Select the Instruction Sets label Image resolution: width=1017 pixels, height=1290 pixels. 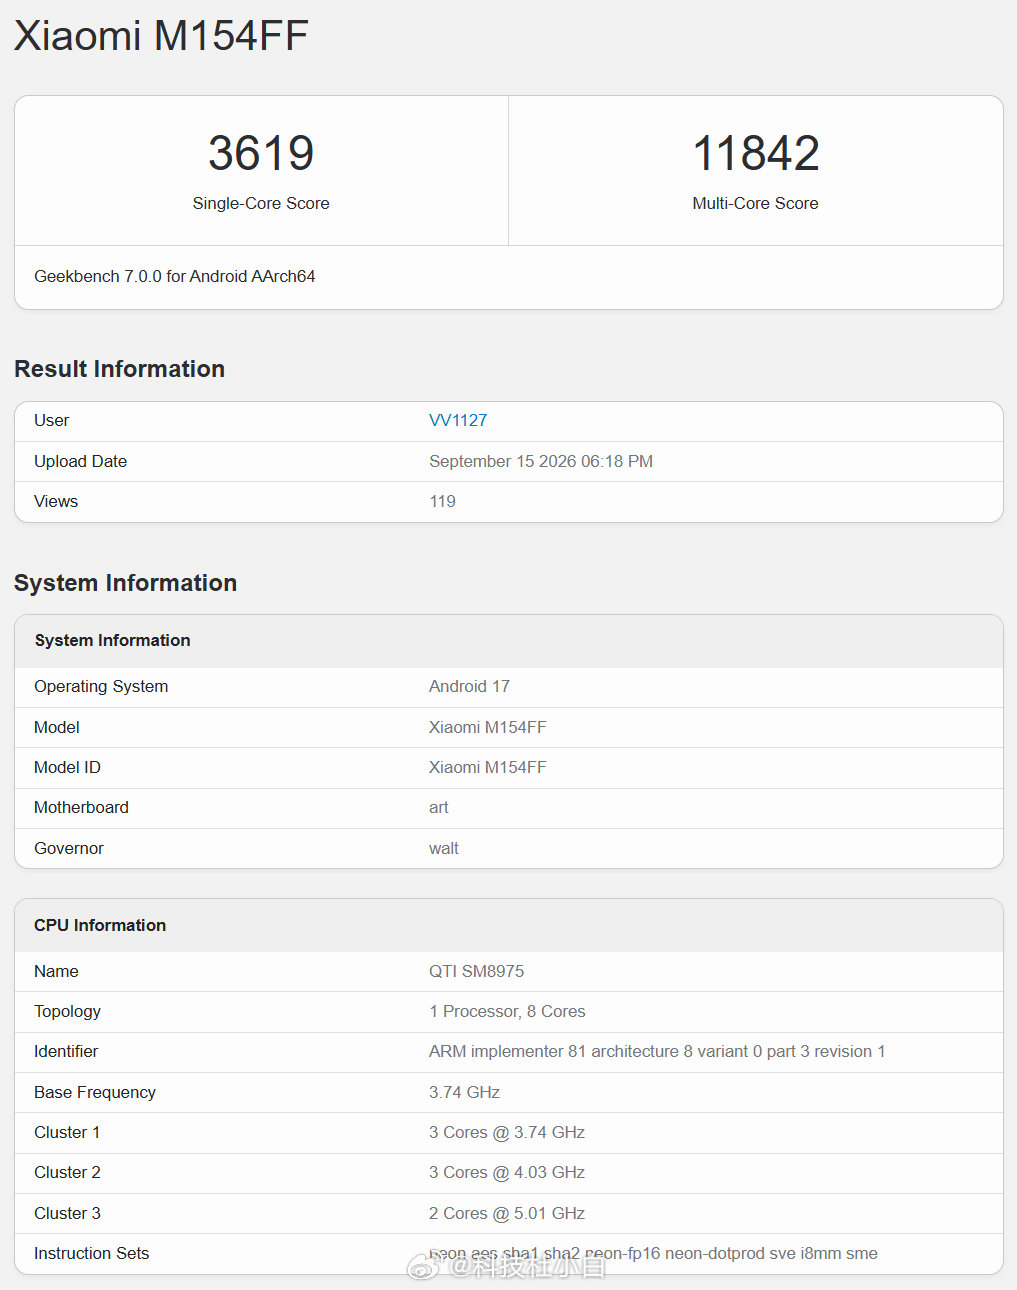click(91, 1253)
